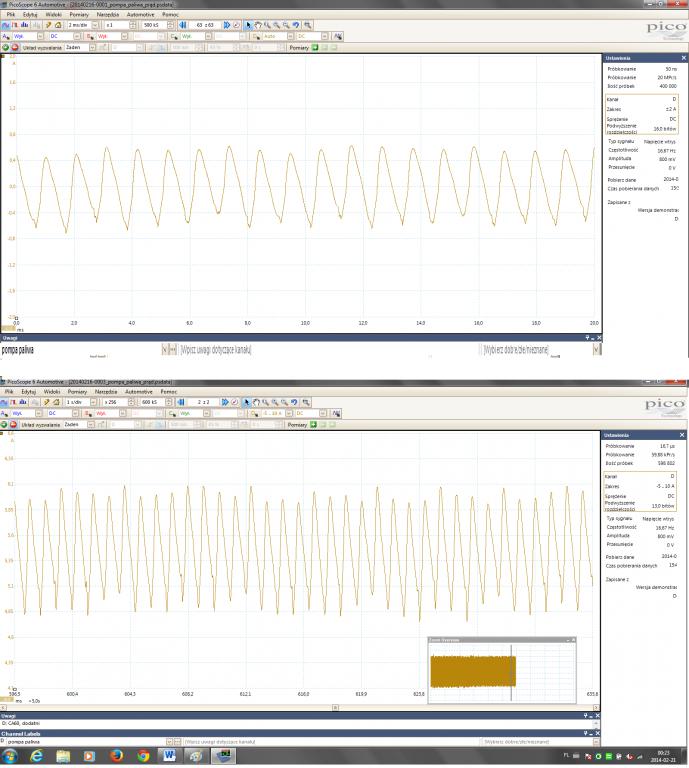The width and height of the screenshot is (689, 768).
Task: Click green add measurement icon in lower window
Action: (314, 424)
